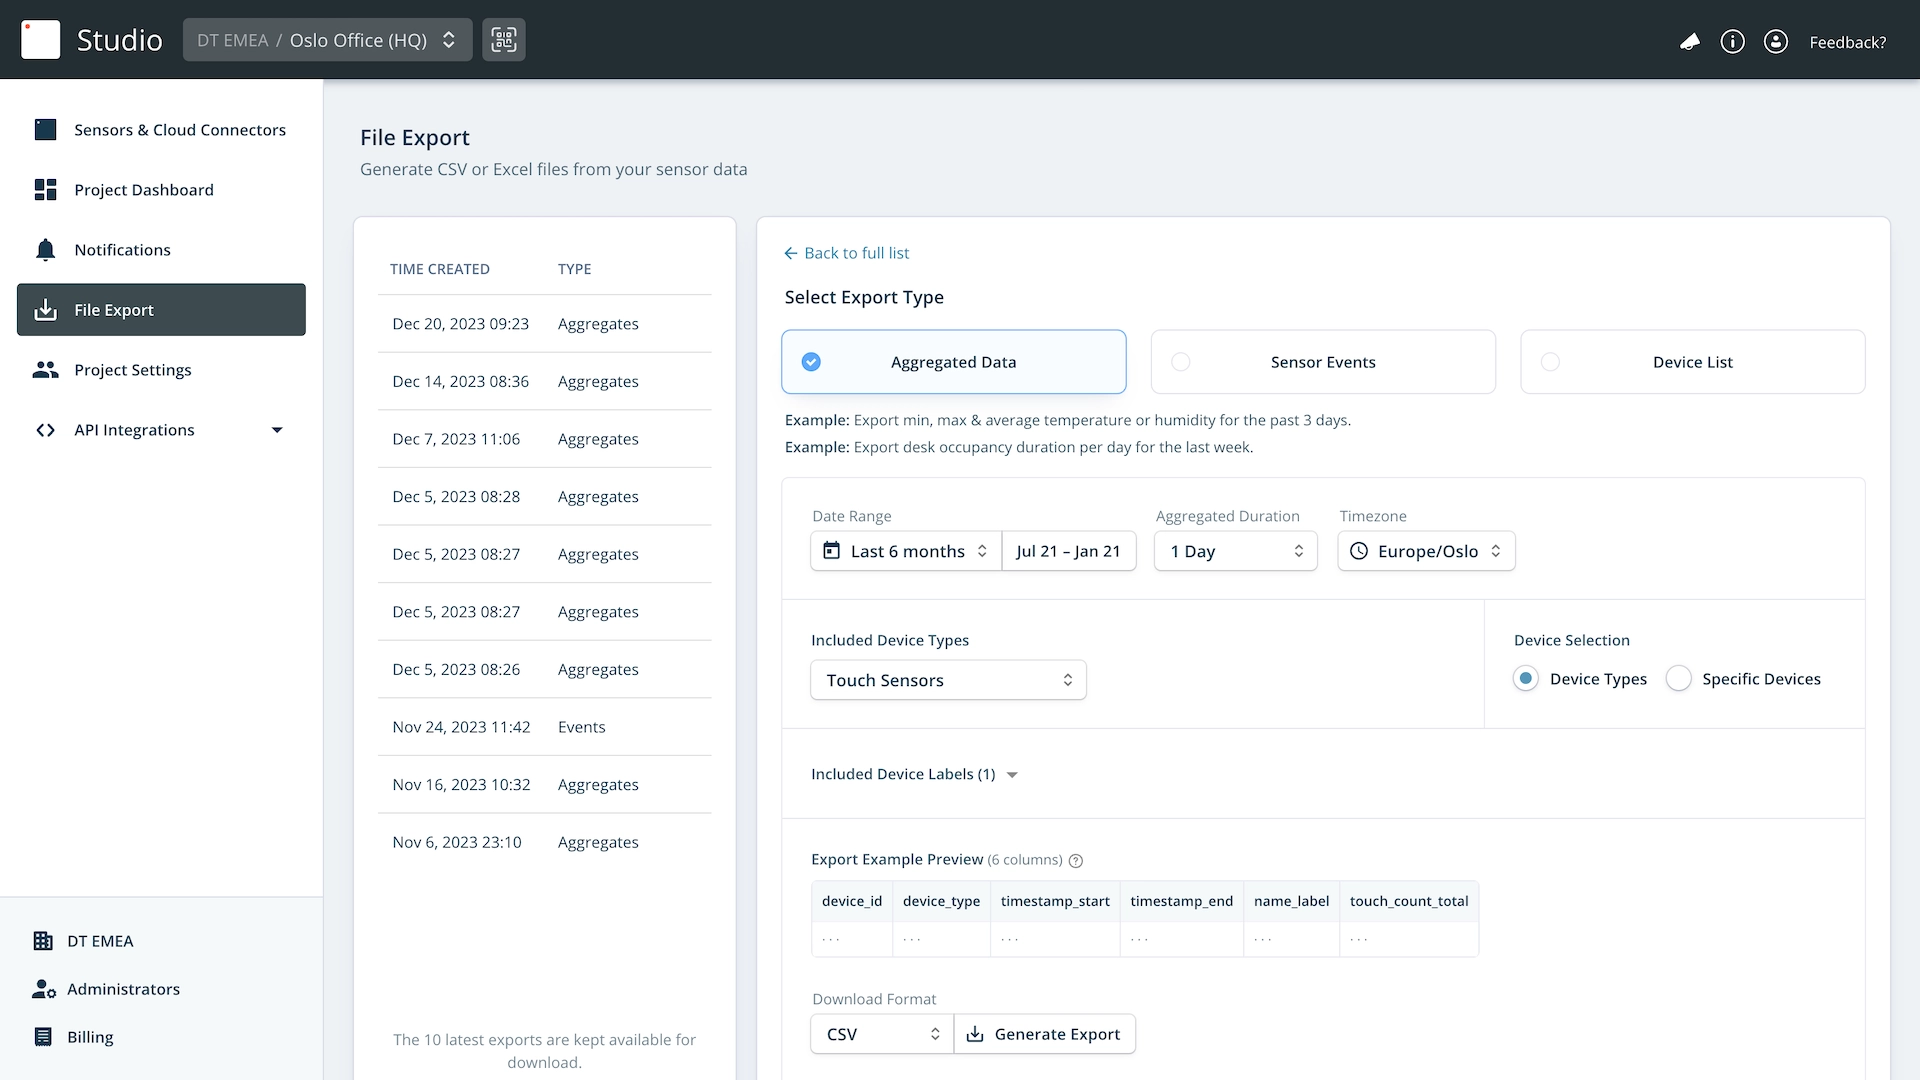The image size is (1920, 1080).
Task: Expand Included Device Labels section
Action: [914, 774]
